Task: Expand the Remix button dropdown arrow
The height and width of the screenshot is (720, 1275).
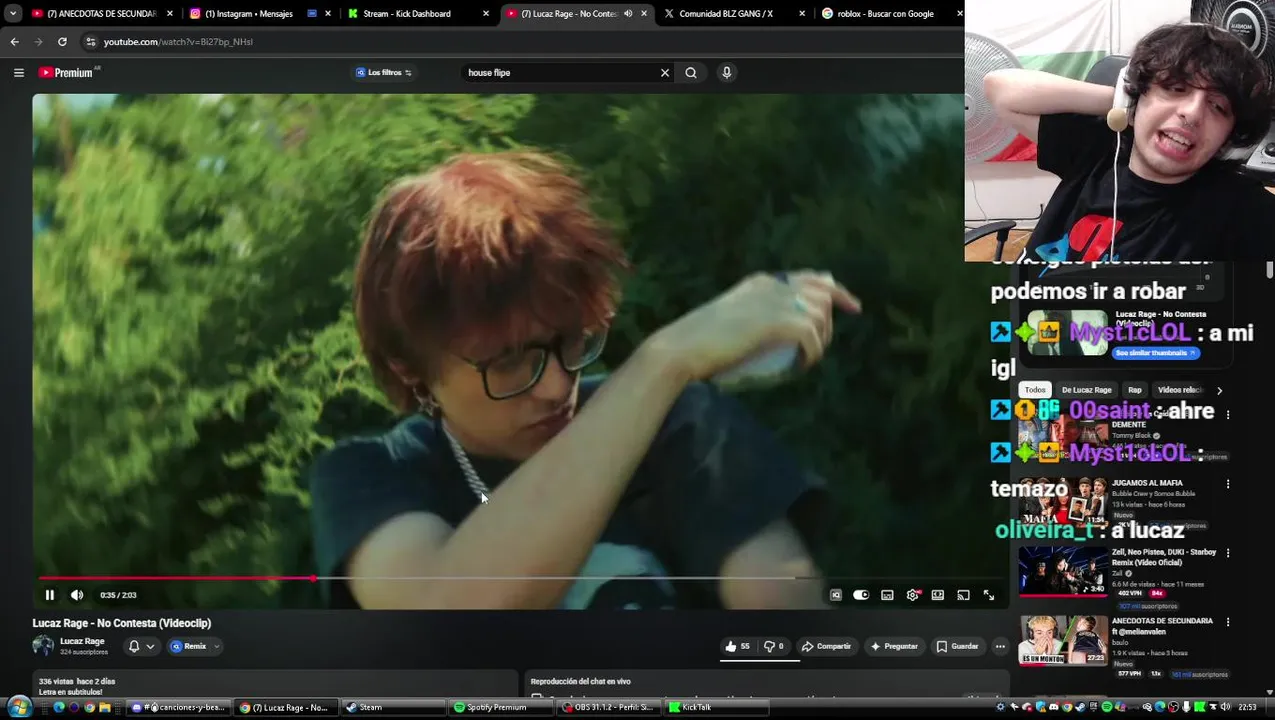Action: click(216, 646)
